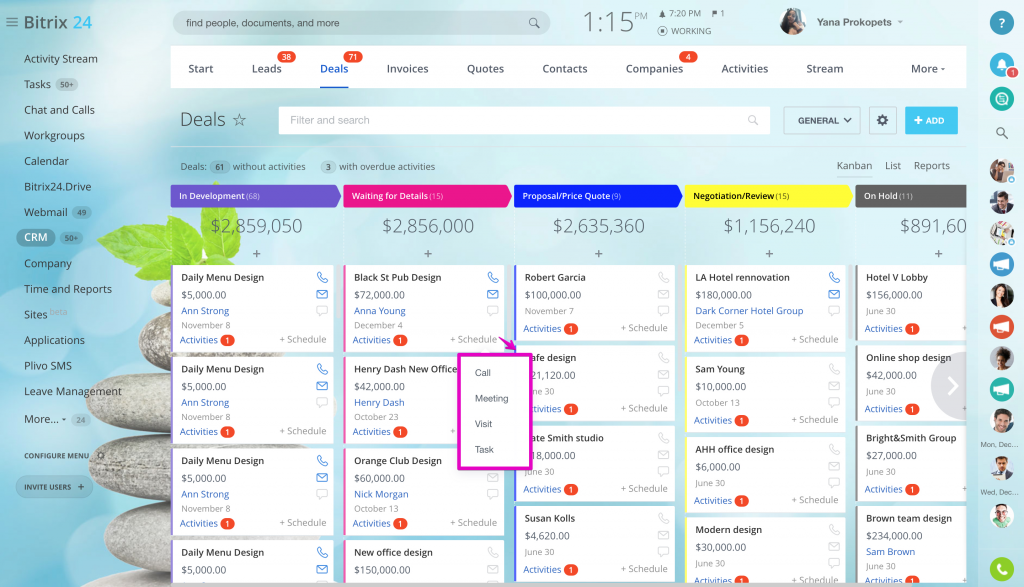1024x587 pixels.
Task: Click the pink Waiting for Details stage header
Action: click(x=427, y=196)
